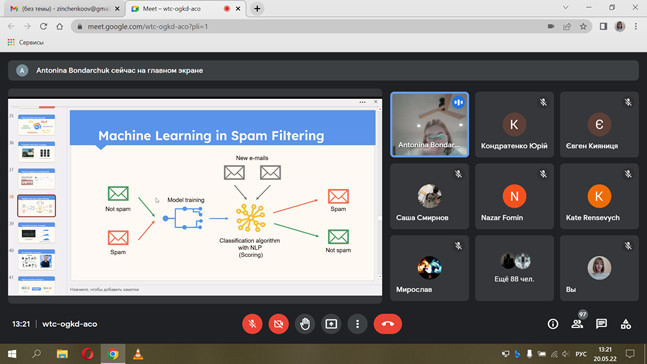Image resolution: width=647 pixels, height=364 pixels.
Task: Select Євген Кияниця participant tile
Action: click(599, 124)
